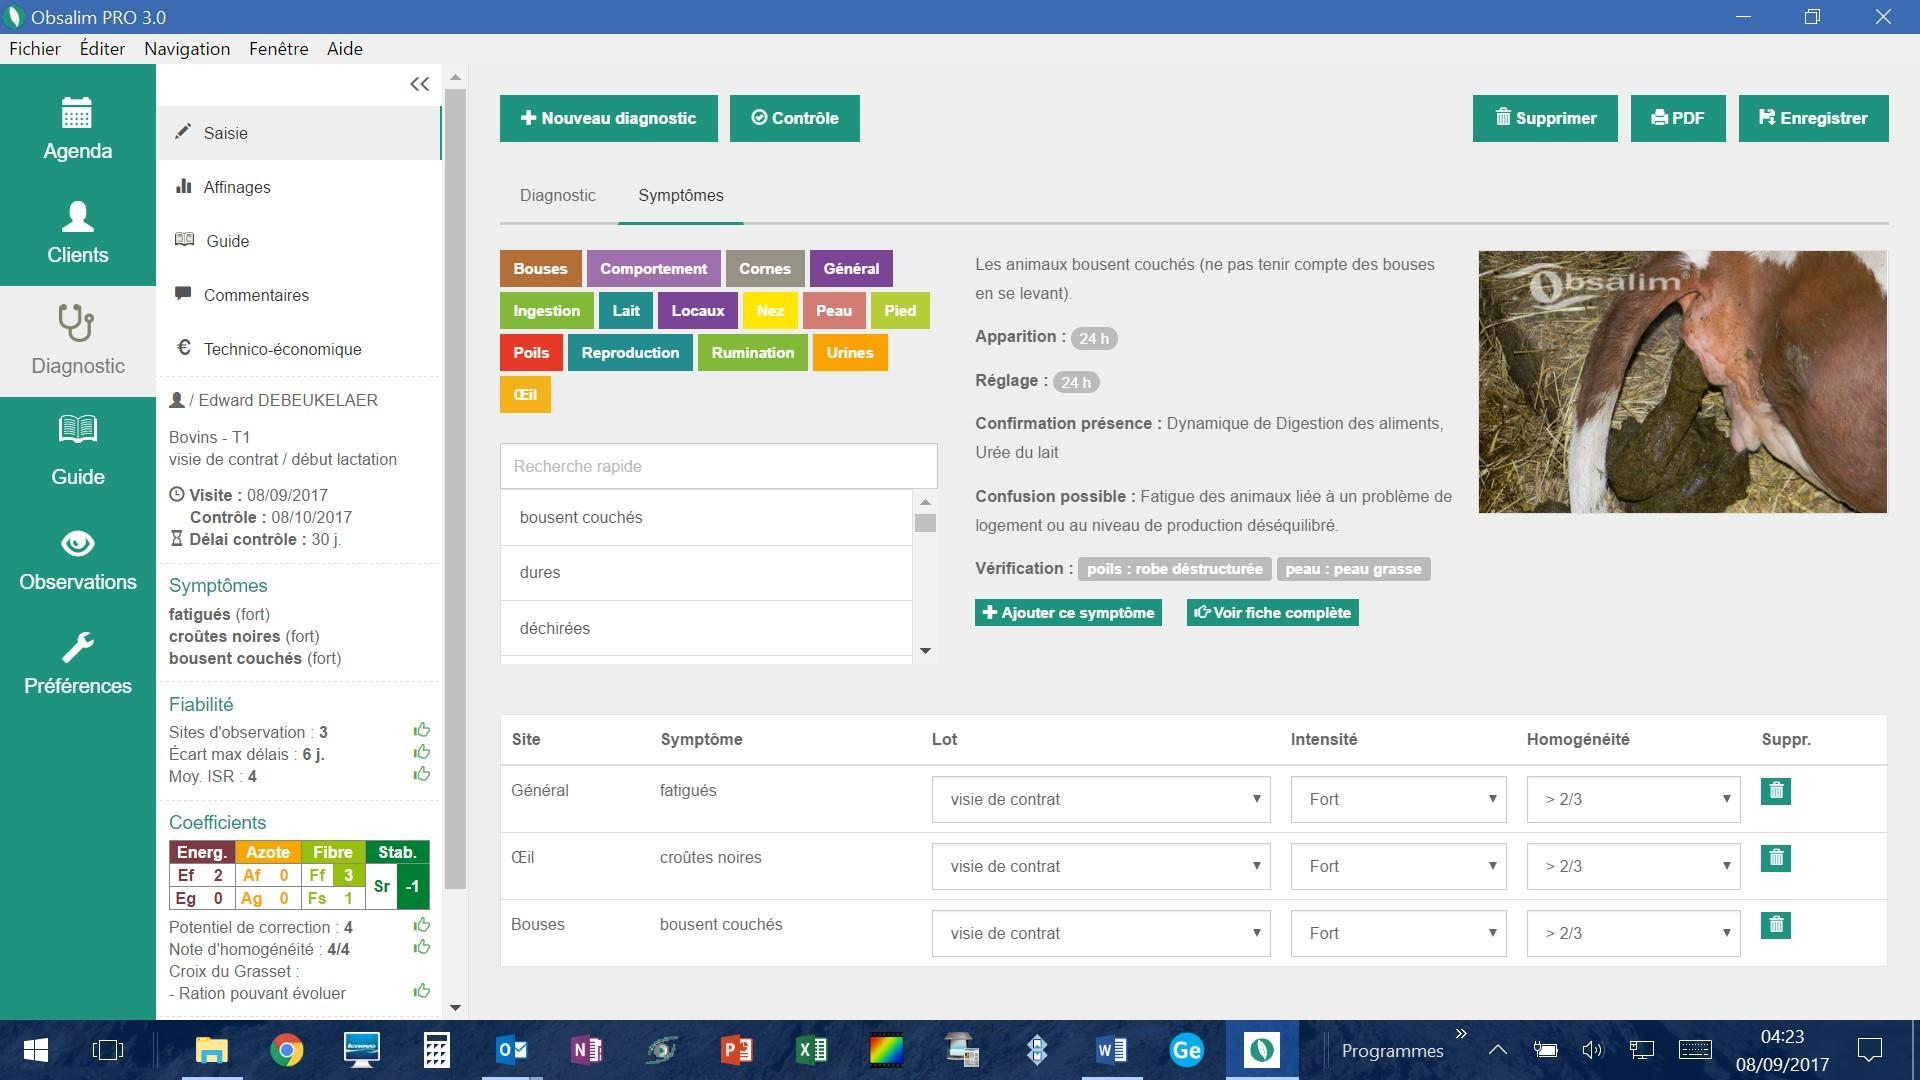Open Word from the taskbar
Viewport: 1920px width, 1080px height.
1111,1050
